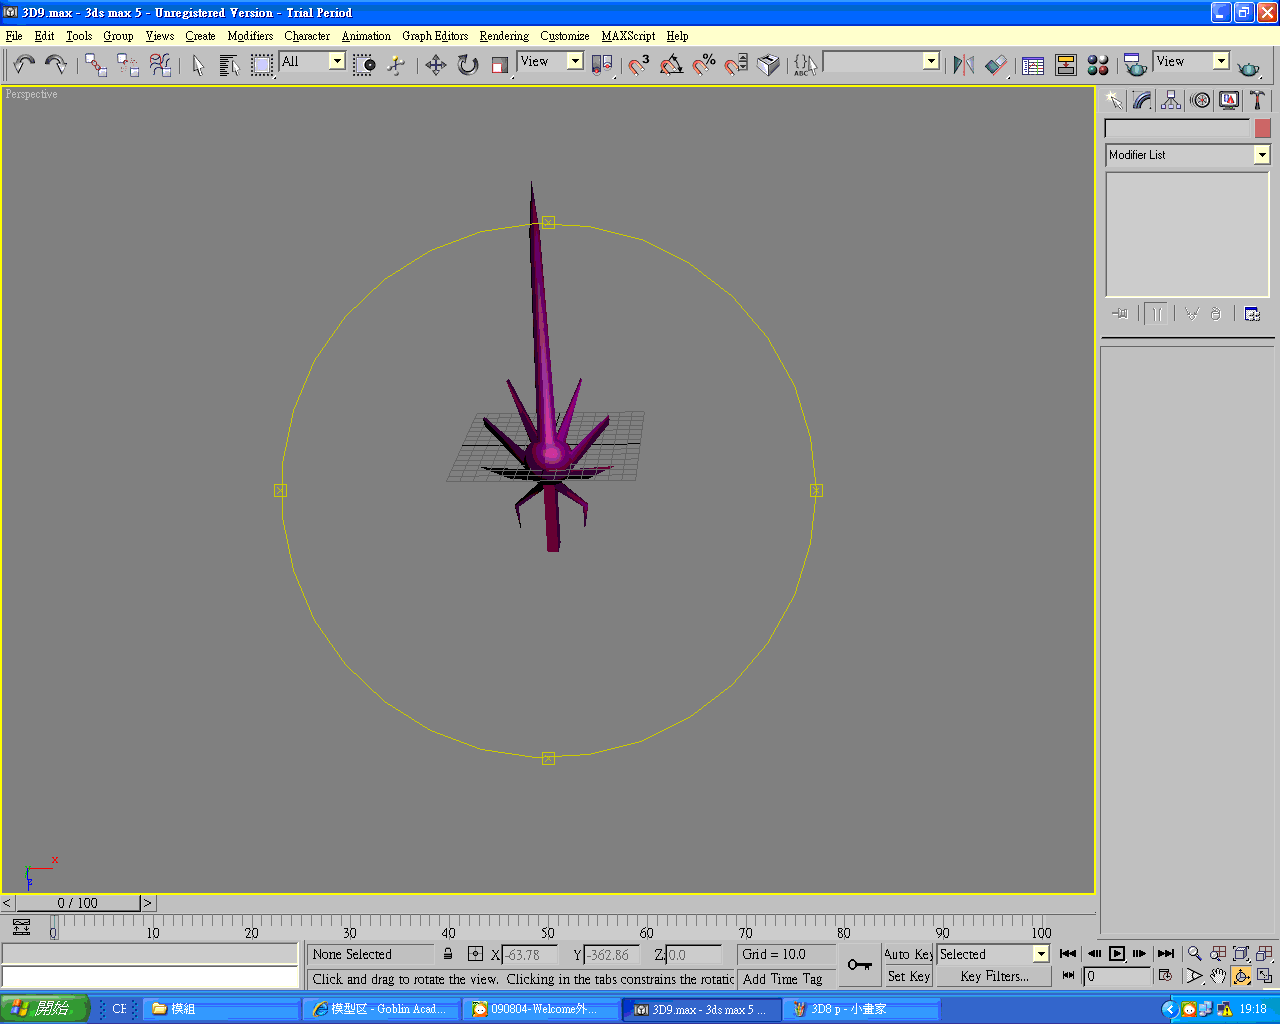This screenshot has width=1280, height=1024.
Task: Open the All selection filter dropdown
Action: tap(312, 61)
